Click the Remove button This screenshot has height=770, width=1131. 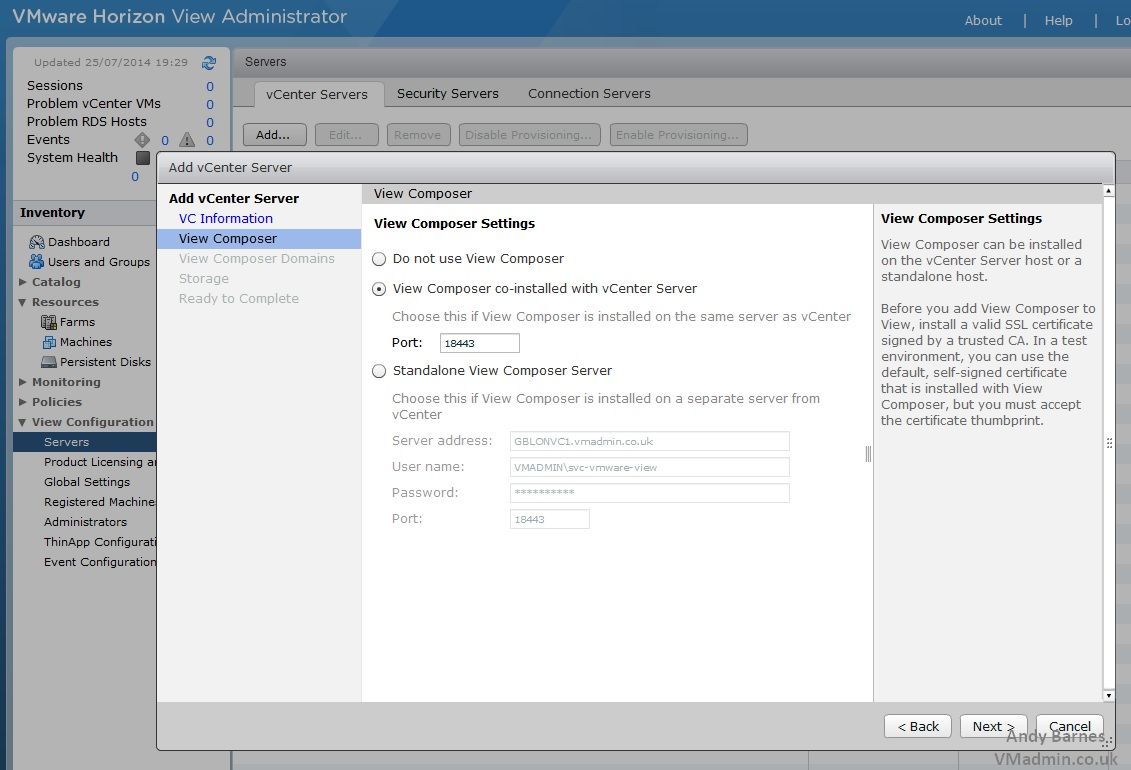(418, 135)
